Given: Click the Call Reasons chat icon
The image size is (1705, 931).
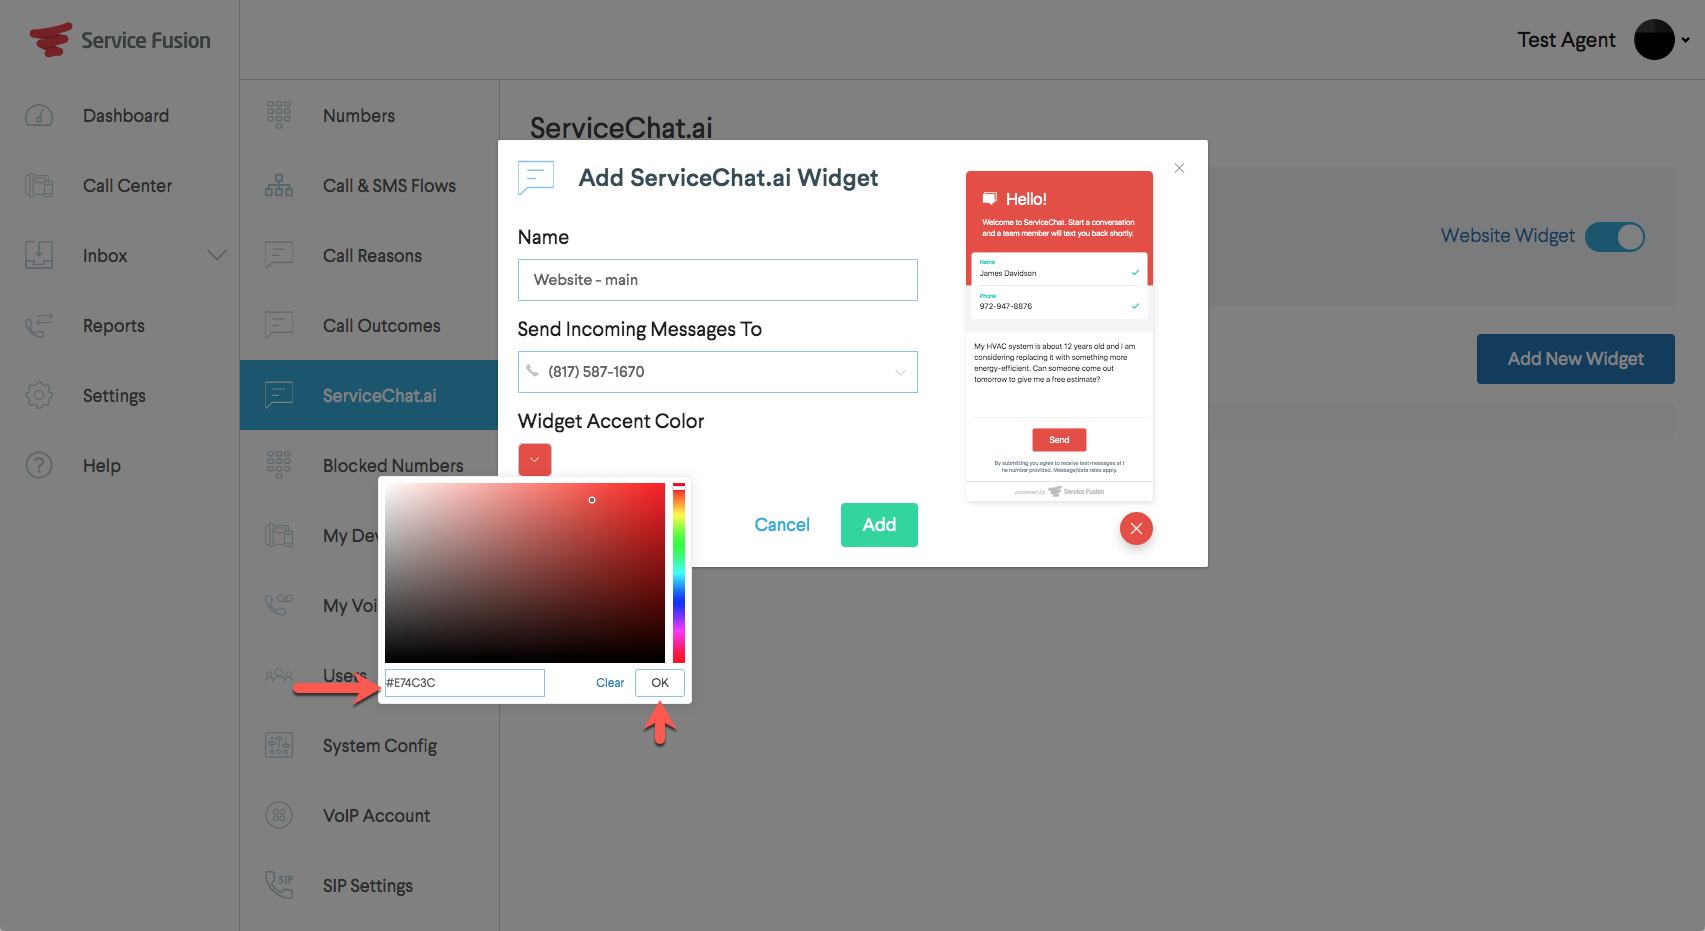Looking at the screenshot, I should (x=279, y=256).
